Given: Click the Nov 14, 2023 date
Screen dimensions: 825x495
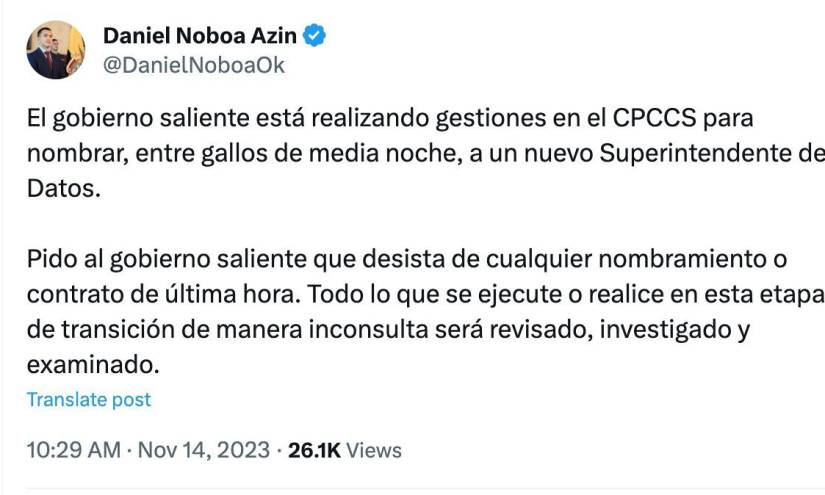Looking at the screenshot, I should point(204,450).
